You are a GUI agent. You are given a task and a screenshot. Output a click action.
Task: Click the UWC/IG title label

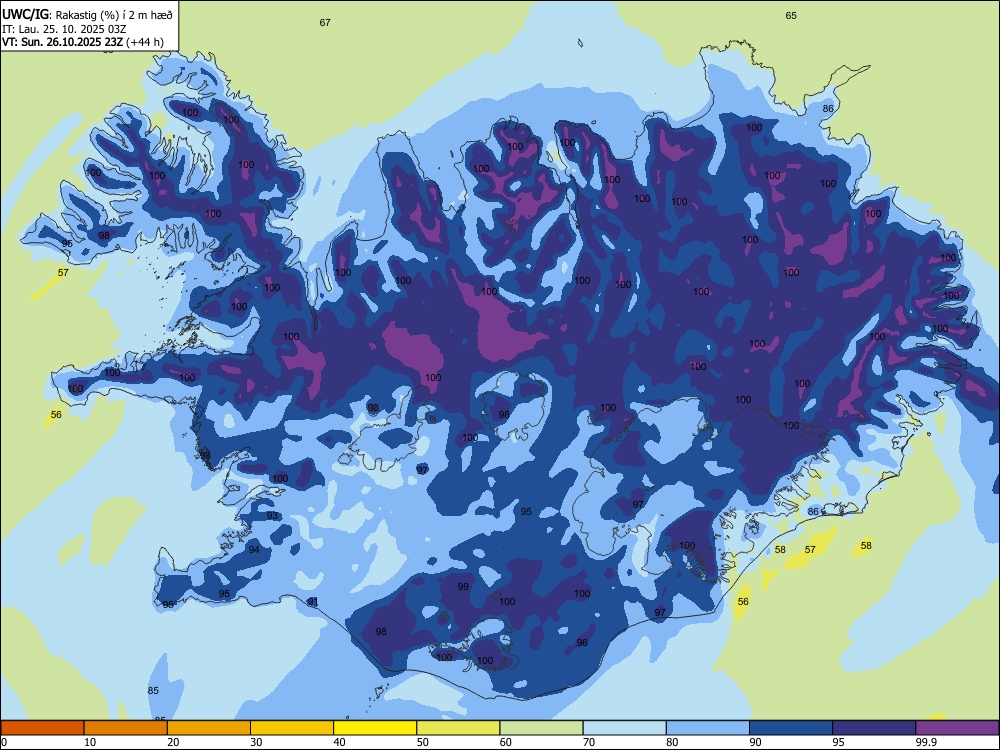coord(25,14)
